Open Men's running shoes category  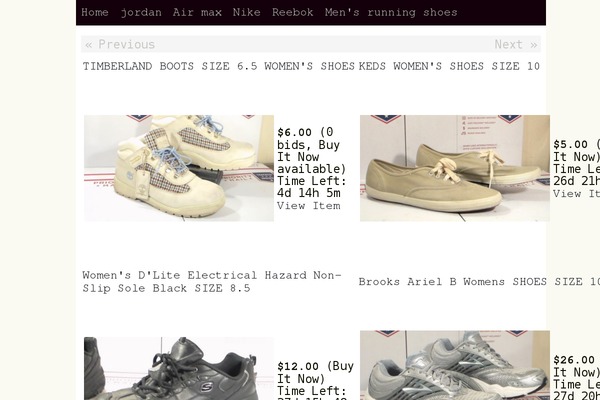click(x=391, y=12)
